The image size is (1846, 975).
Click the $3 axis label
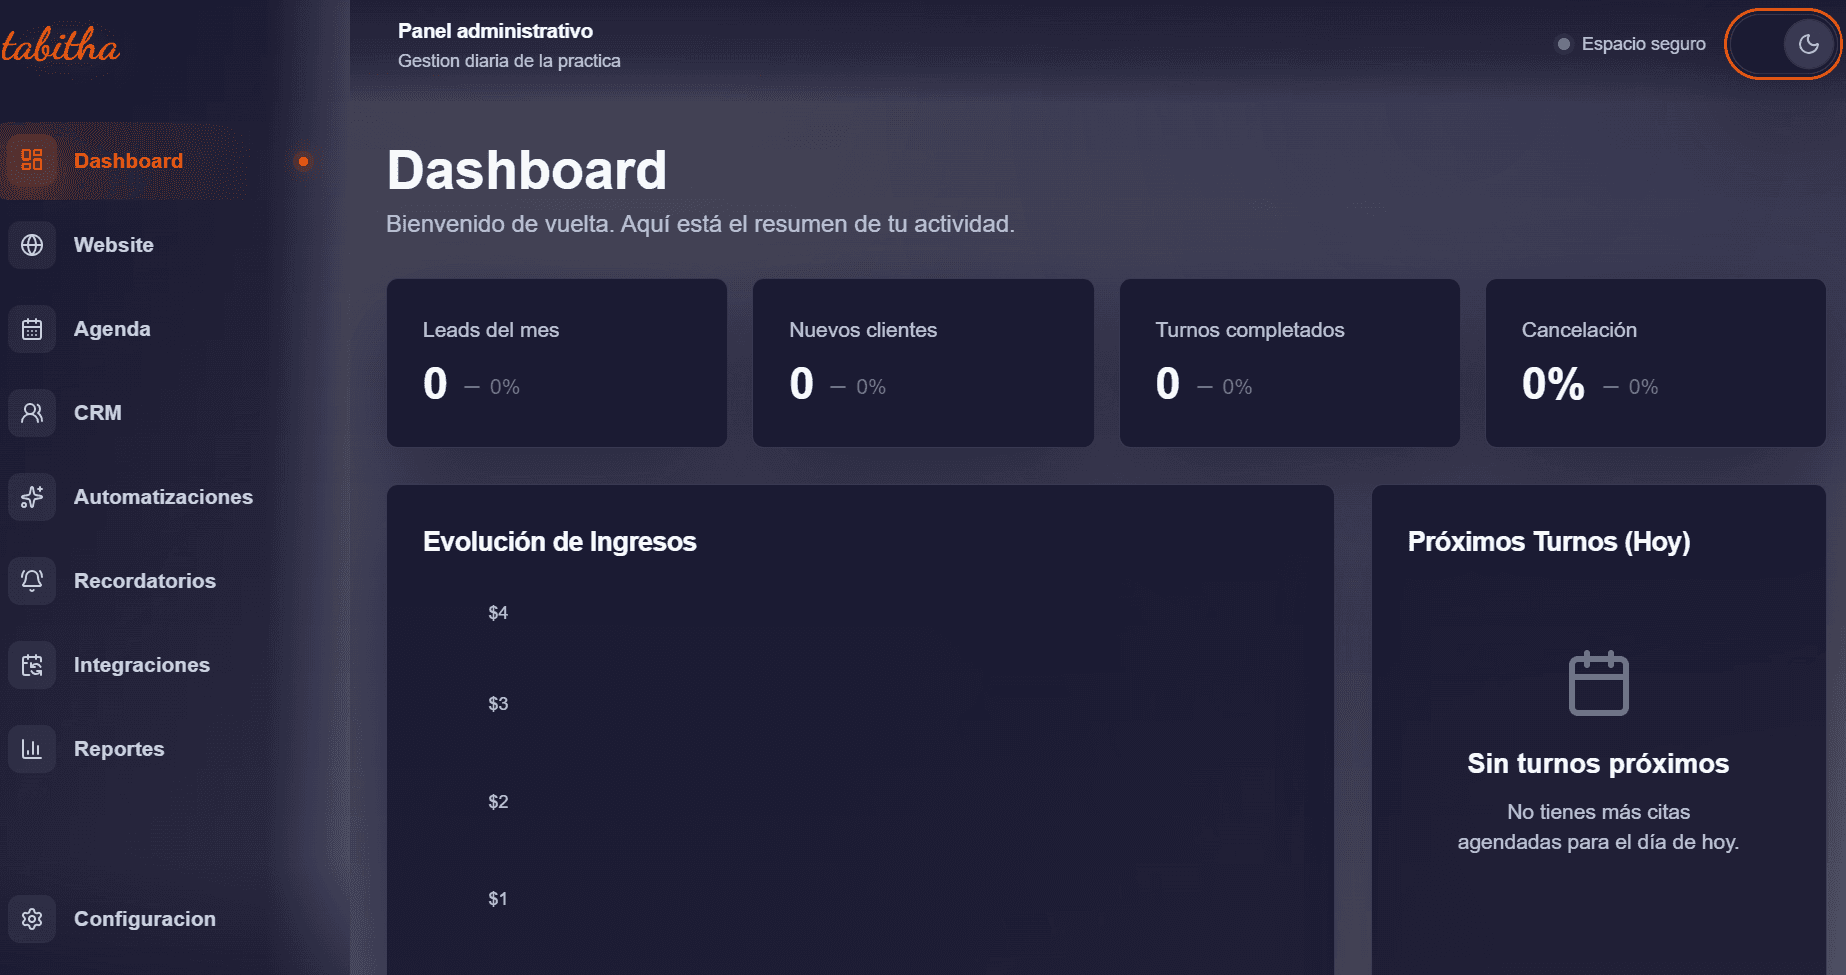[498, 704]
